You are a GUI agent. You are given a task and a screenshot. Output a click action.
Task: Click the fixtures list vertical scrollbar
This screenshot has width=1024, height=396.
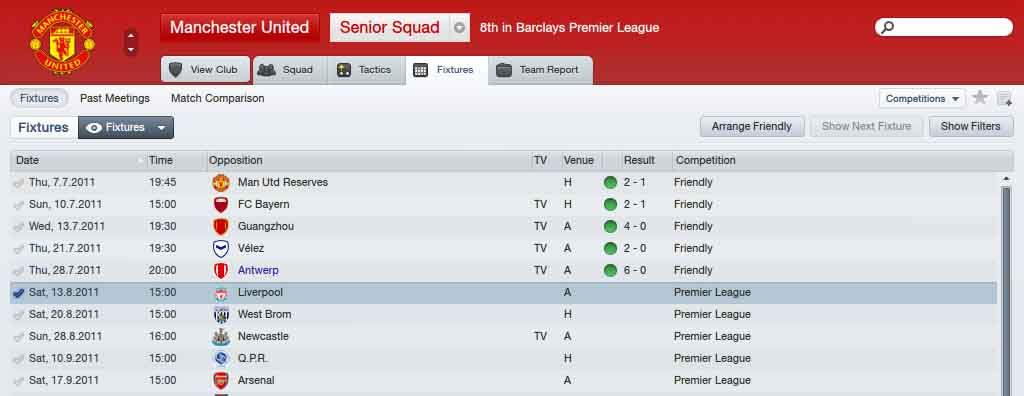coord(1006,288)
